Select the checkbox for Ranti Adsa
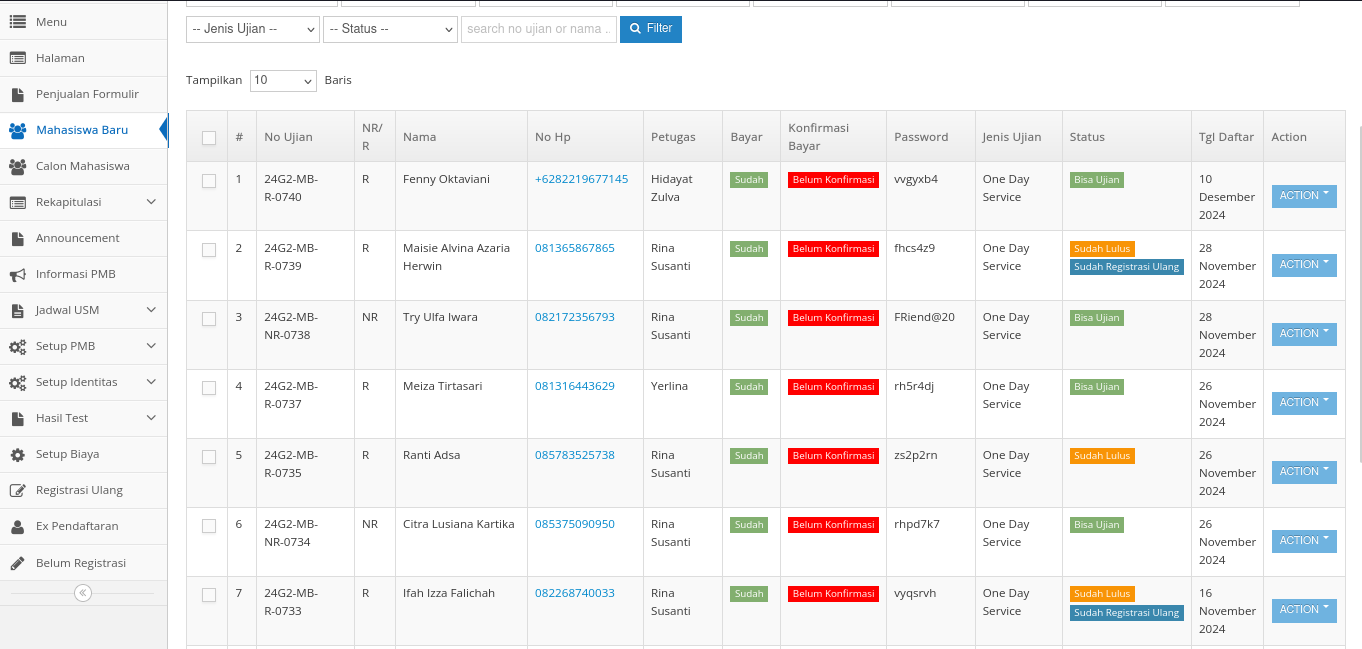Image resolution: width=1362 pixels, height=649 pixels. [x=209, y=457]
